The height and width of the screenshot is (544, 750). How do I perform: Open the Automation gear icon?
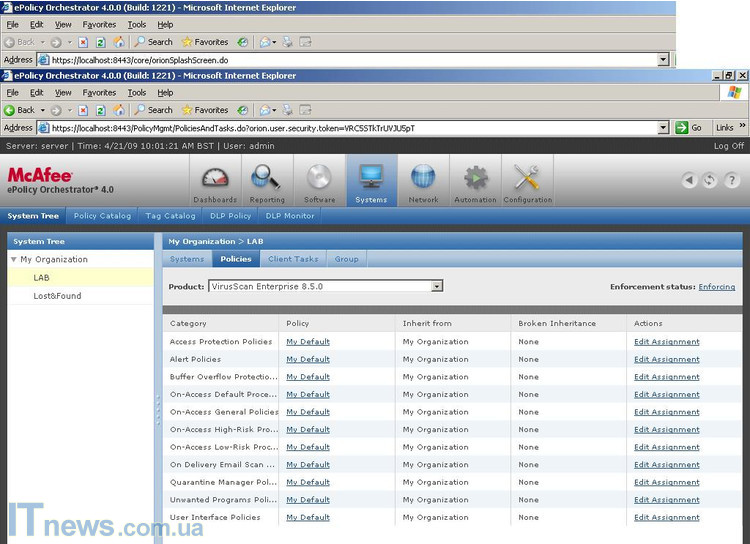(475, 180)
